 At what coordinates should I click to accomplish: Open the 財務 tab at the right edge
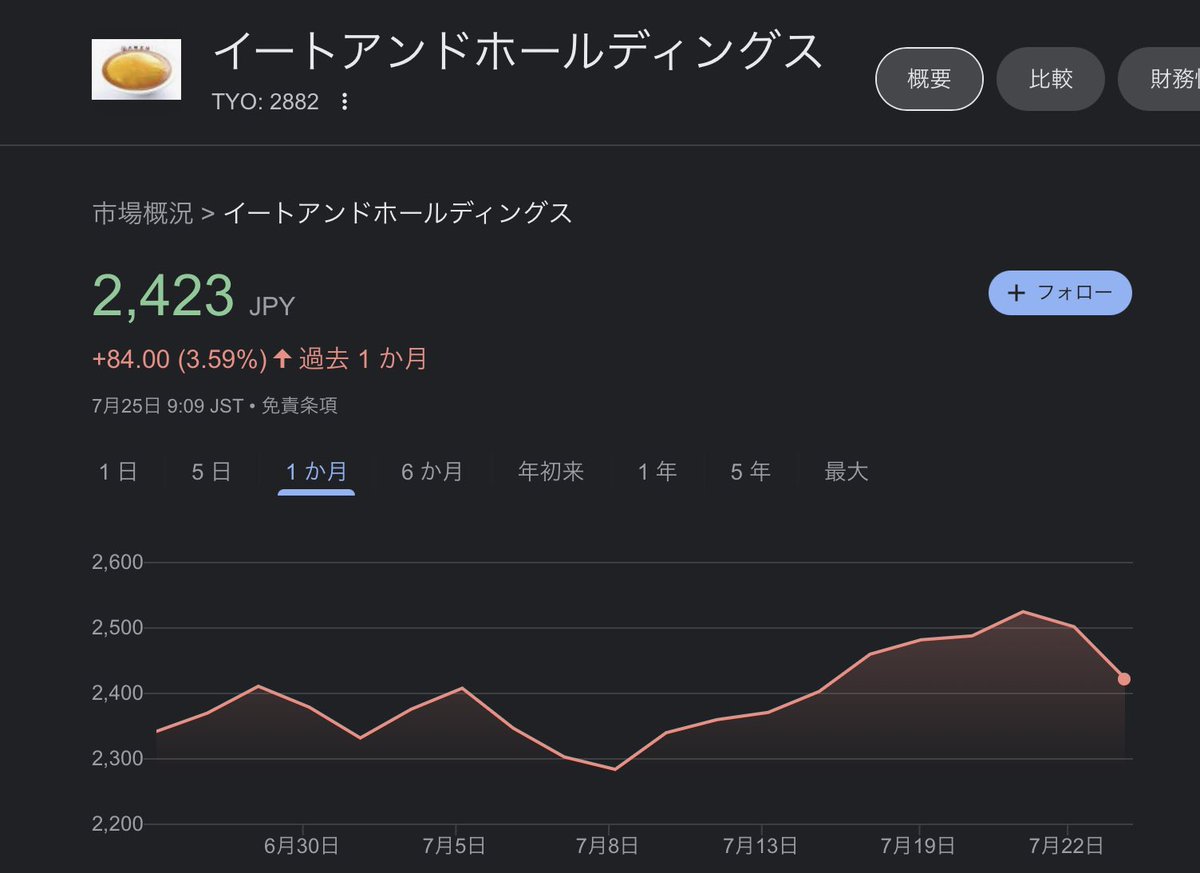(1160, 79)
